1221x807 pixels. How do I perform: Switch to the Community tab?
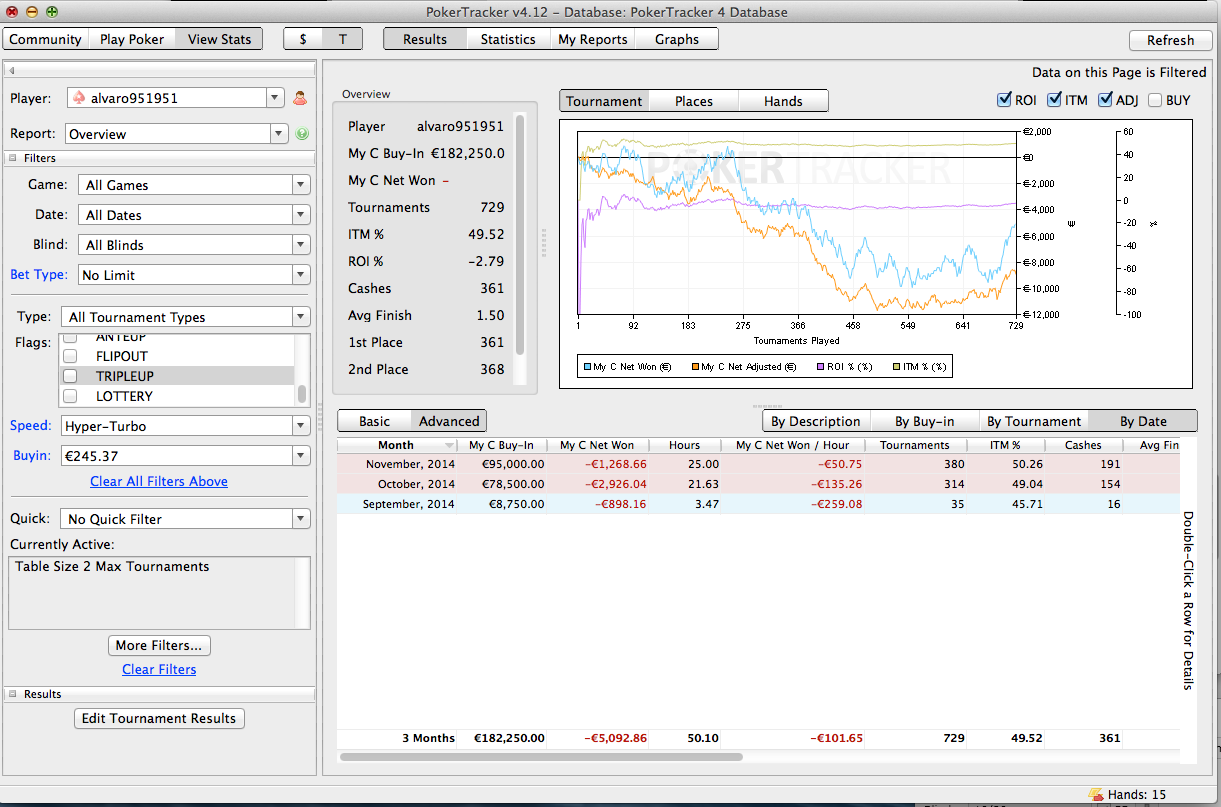tap(45, 39)
